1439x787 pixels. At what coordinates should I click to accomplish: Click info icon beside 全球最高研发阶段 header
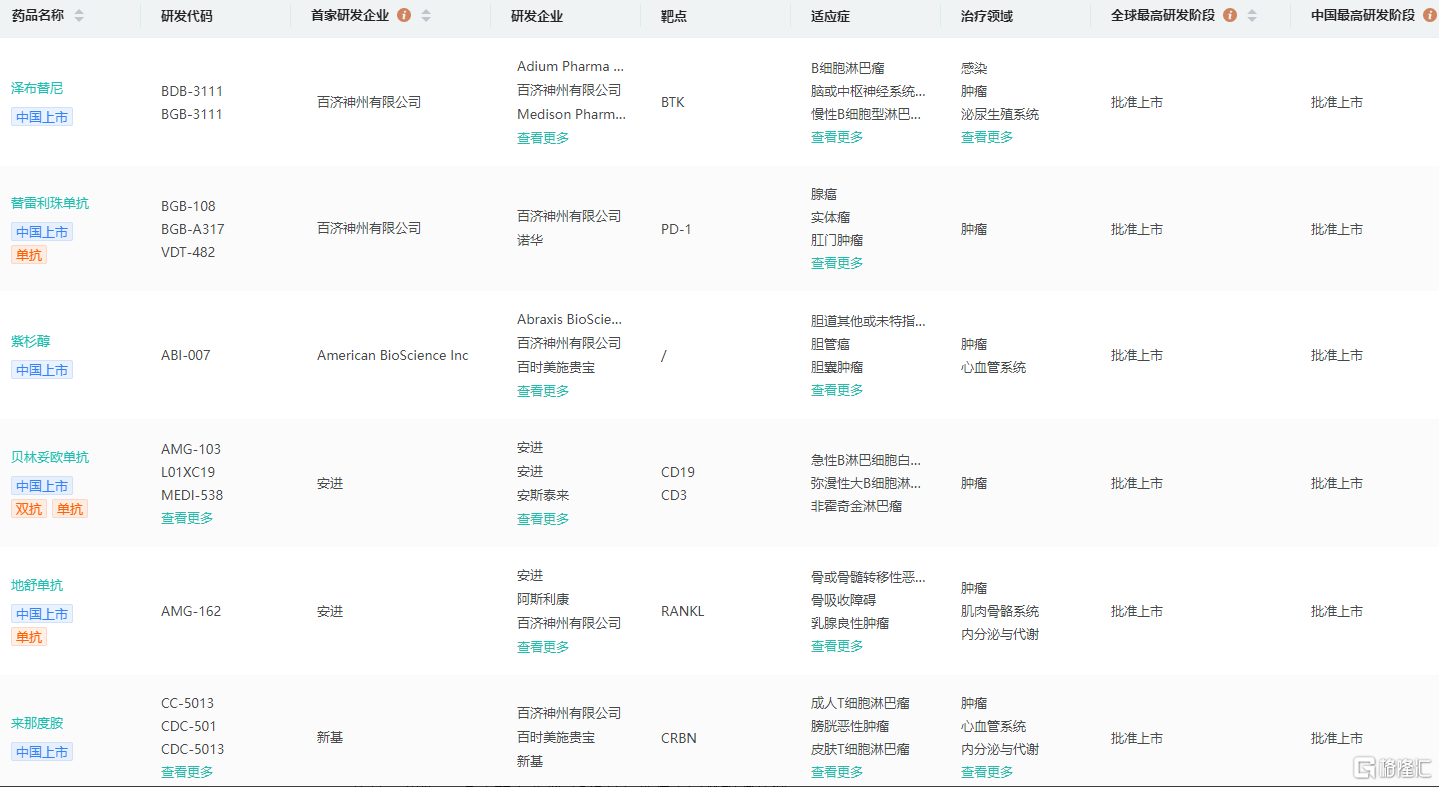pyautogui.click(x=1230, y=15)
